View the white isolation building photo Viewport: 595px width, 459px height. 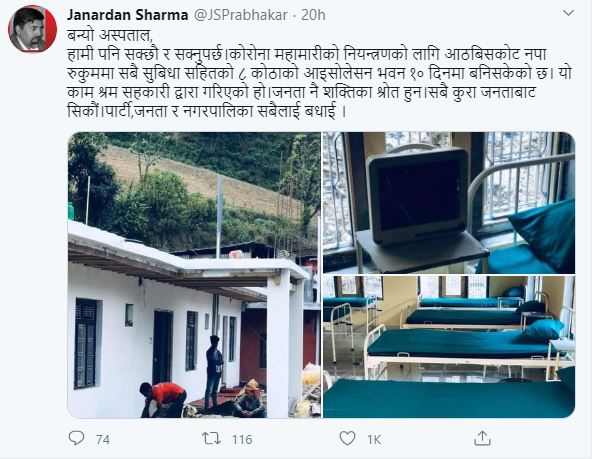pos(194,275)
